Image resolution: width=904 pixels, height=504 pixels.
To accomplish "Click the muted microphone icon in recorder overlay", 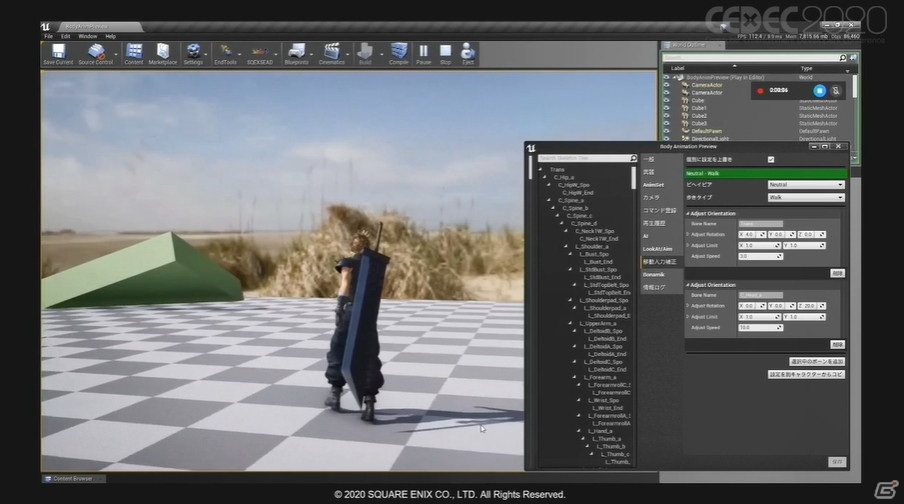I will [836, 91].
